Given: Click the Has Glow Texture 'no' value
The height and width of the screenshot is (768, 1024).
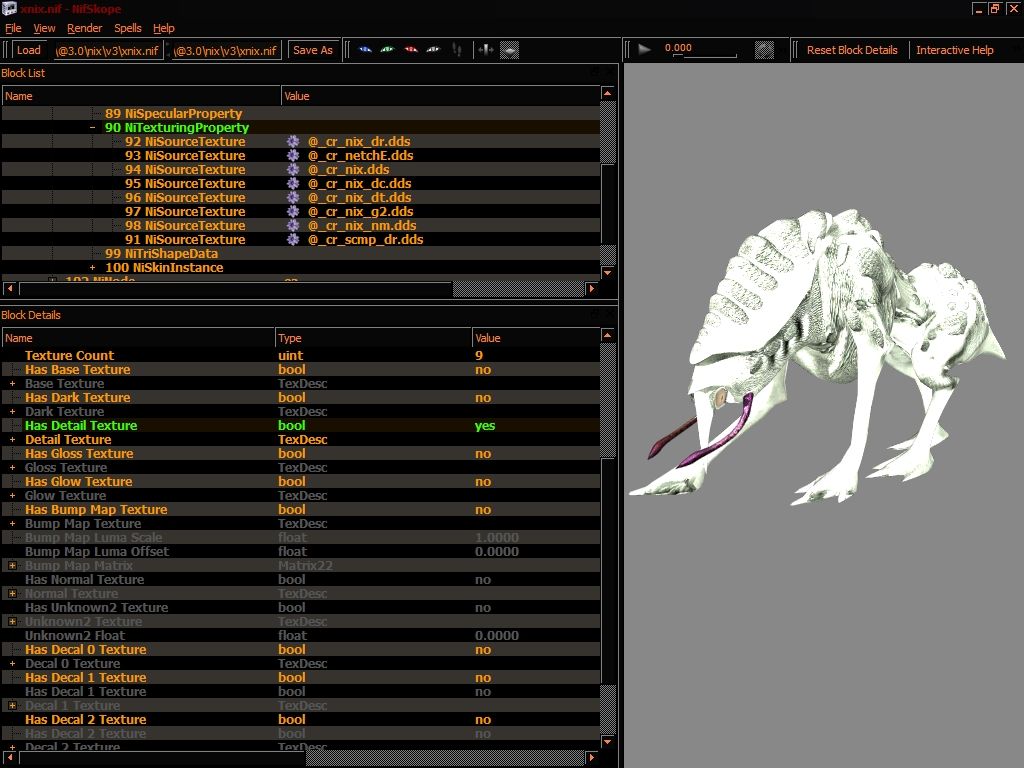Looking at the screenshot, I should click(483, 482).
